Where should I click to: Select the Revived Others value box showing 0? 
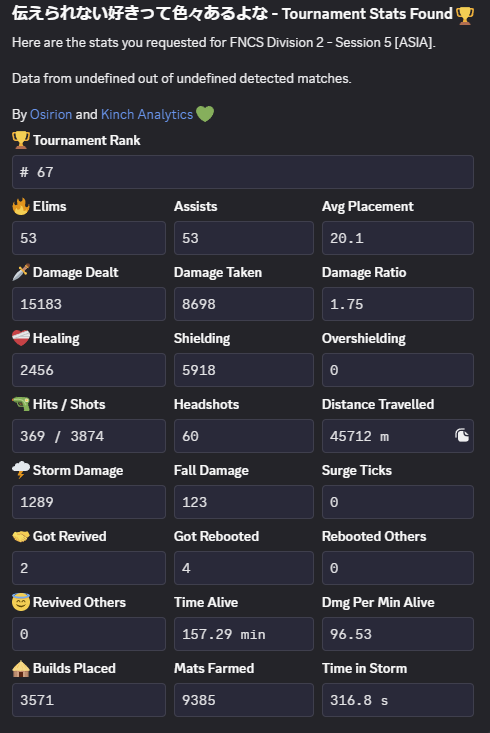coord(89,634)
